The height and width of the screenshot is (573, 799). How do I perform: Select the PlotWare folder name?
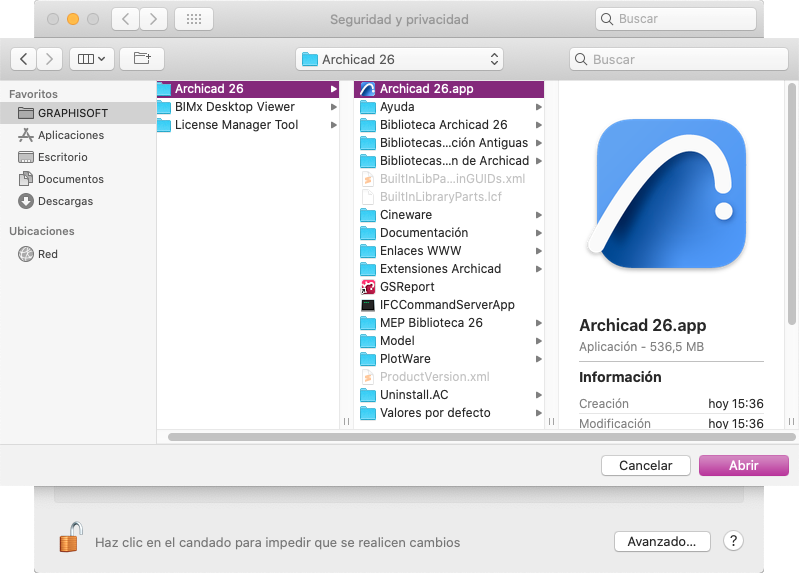(x=405, y=359)
